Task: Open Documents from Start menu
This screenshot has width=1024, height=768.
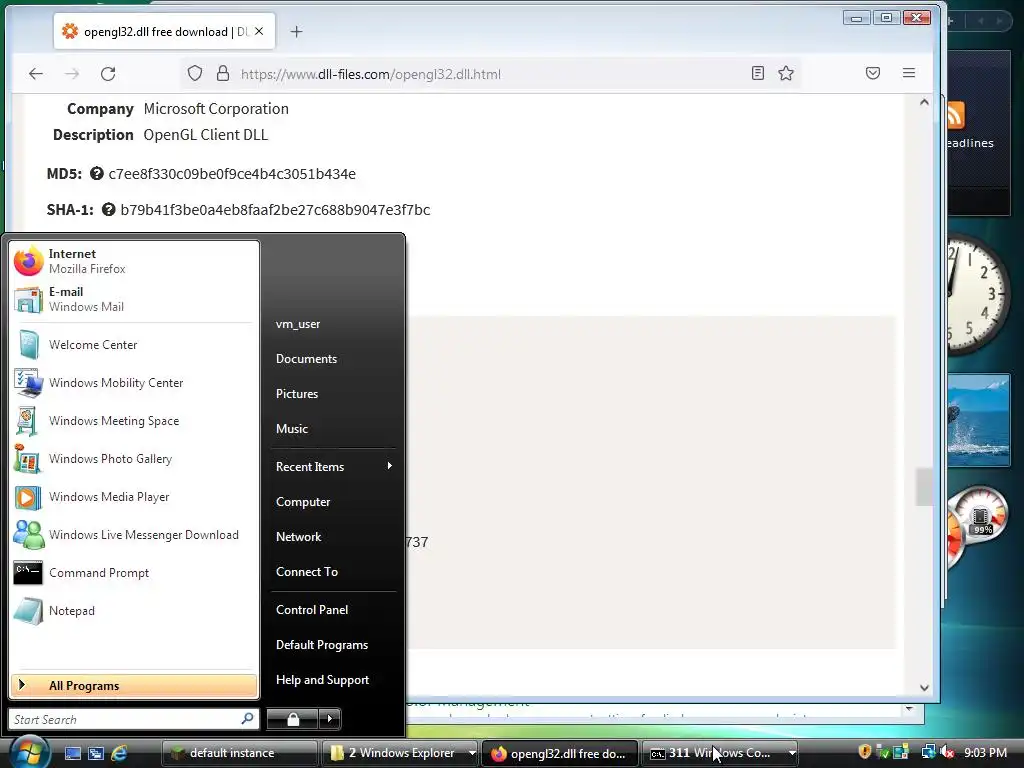Action: [306, 359]
